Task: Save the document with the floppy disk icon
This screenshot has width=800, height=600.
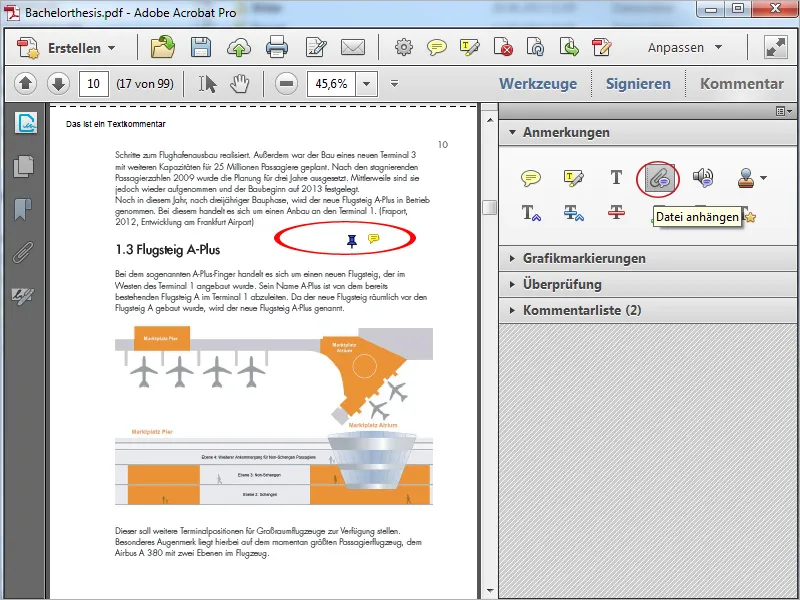Action: tap(201, 47)
